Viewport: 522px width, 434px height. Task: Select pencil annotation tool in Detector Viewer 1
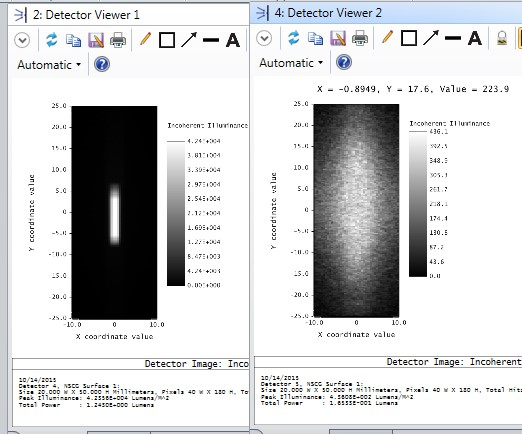pyautogui.click(x=145, y=39)
